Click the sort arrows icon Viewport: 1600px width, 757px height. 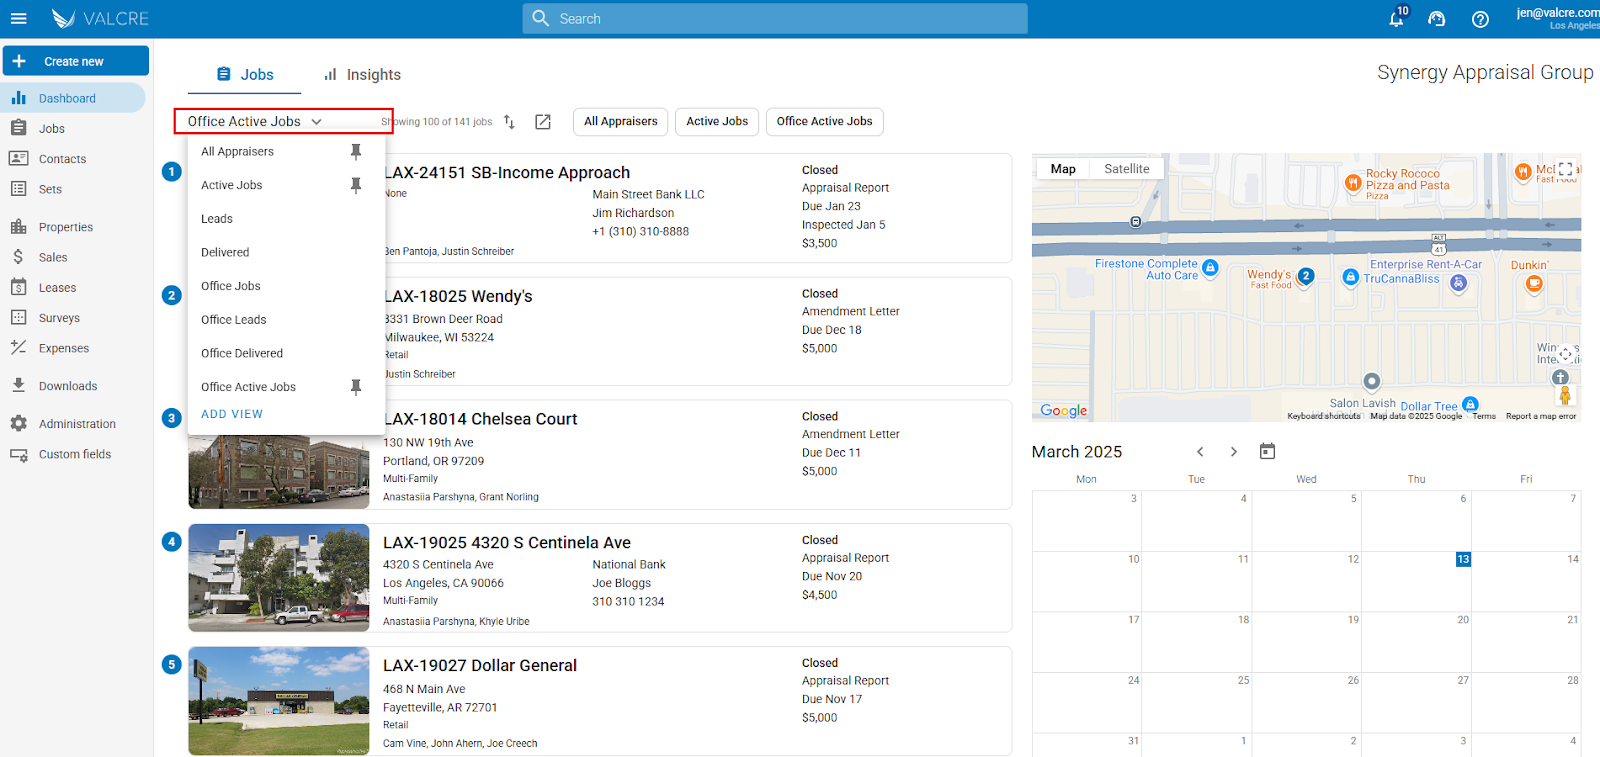[509, 121]
